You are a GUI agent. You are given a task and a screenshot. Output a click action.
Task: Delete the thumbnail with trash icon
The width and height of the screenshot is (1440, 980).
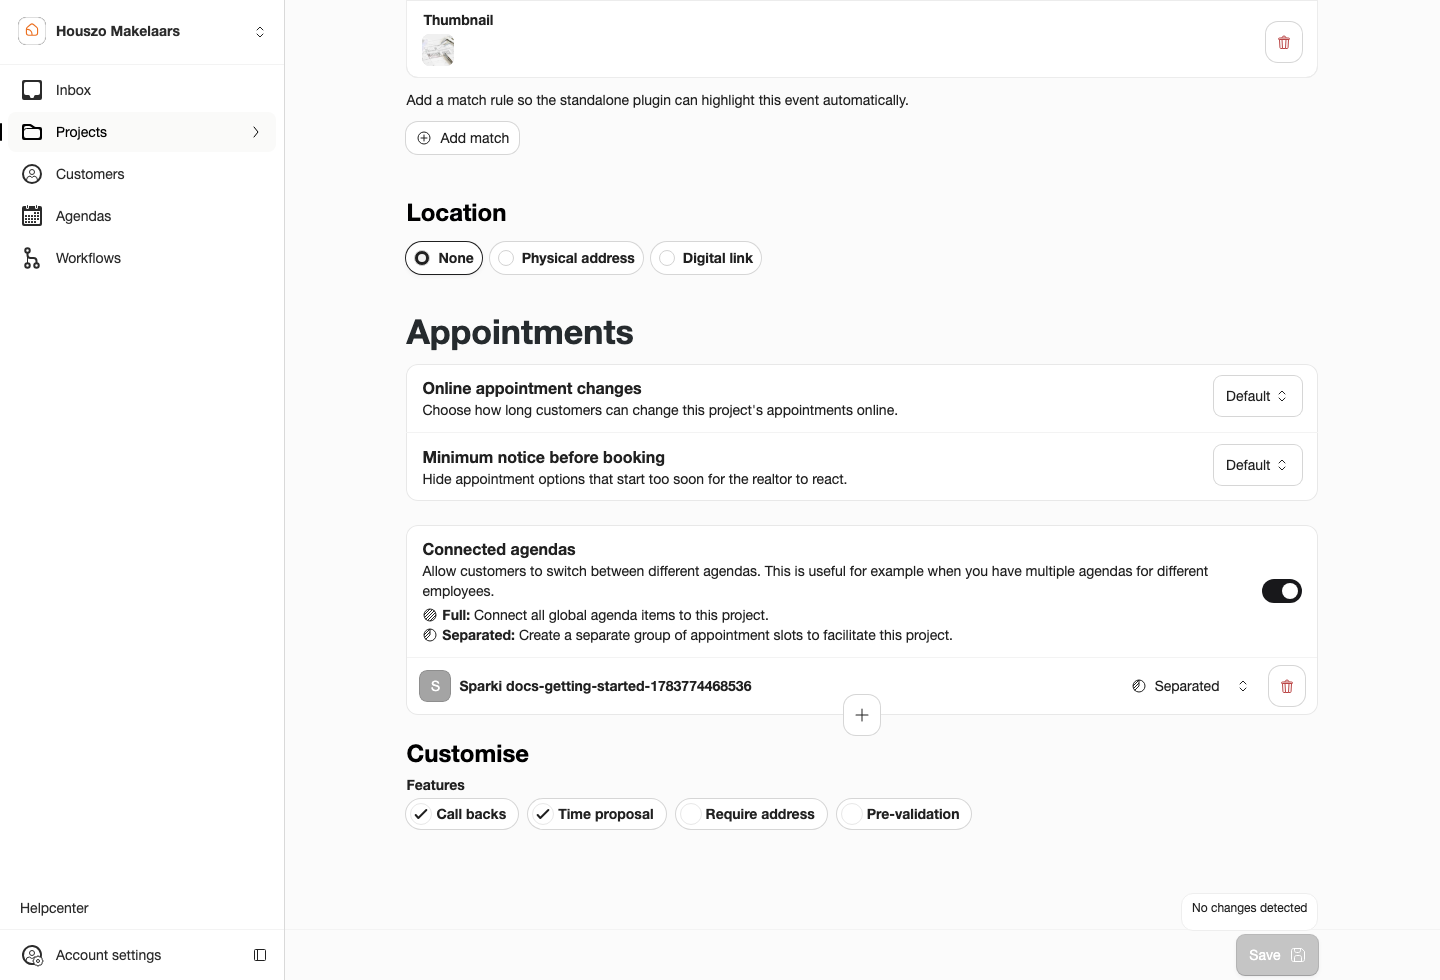pyautogui.click(x=1283, y=43)
